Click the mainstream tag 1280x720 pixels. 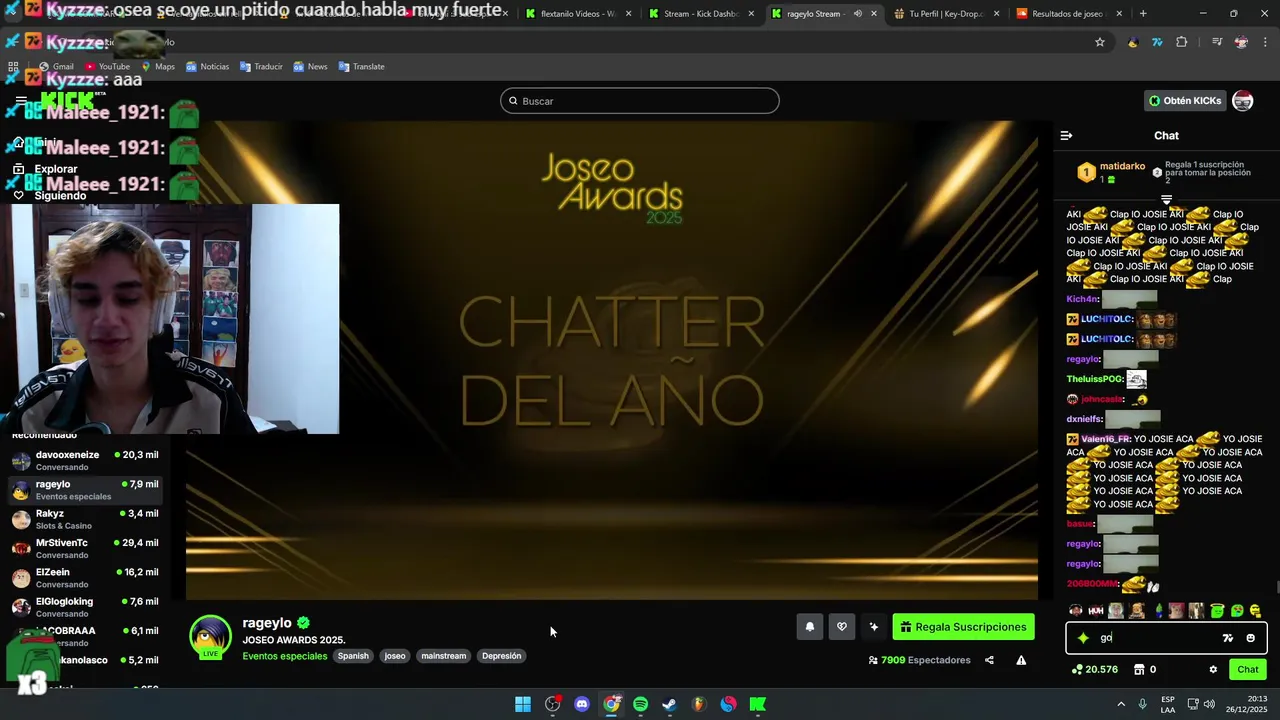(444, 656)
